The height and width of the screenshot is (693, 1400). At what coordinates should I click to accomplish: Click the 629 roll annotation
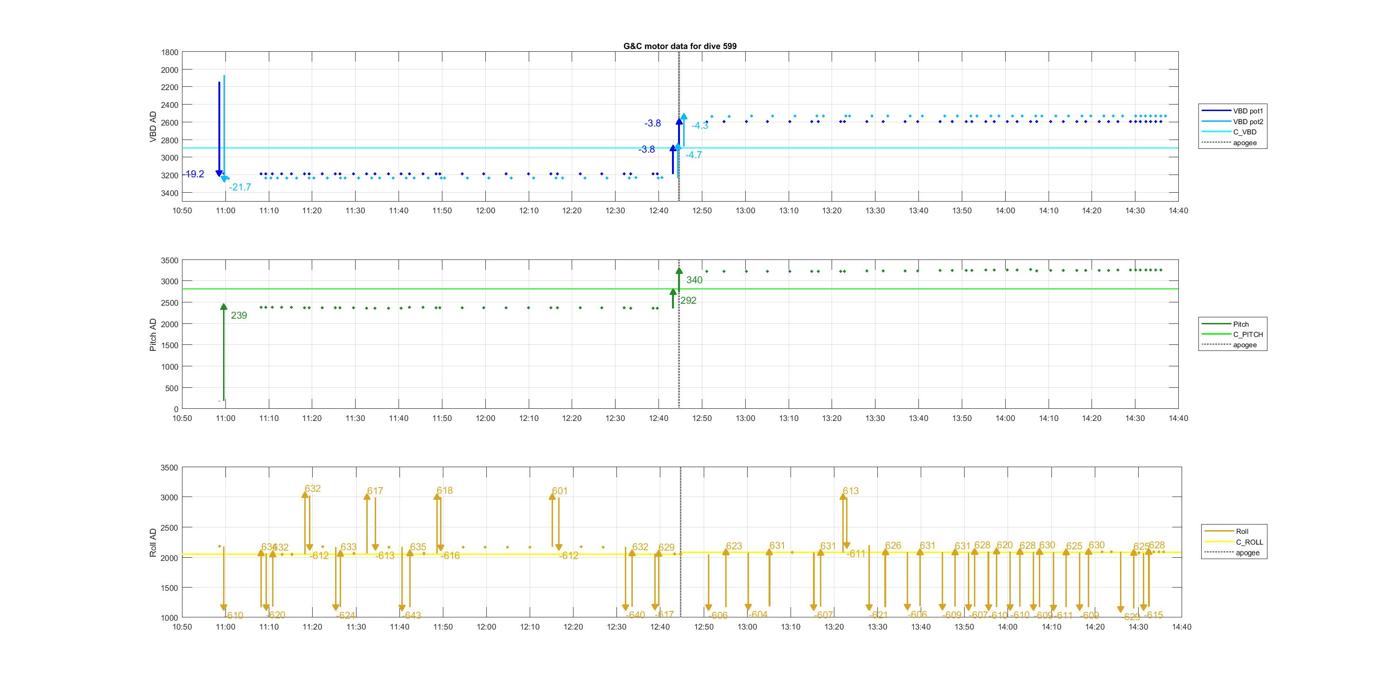666,547
